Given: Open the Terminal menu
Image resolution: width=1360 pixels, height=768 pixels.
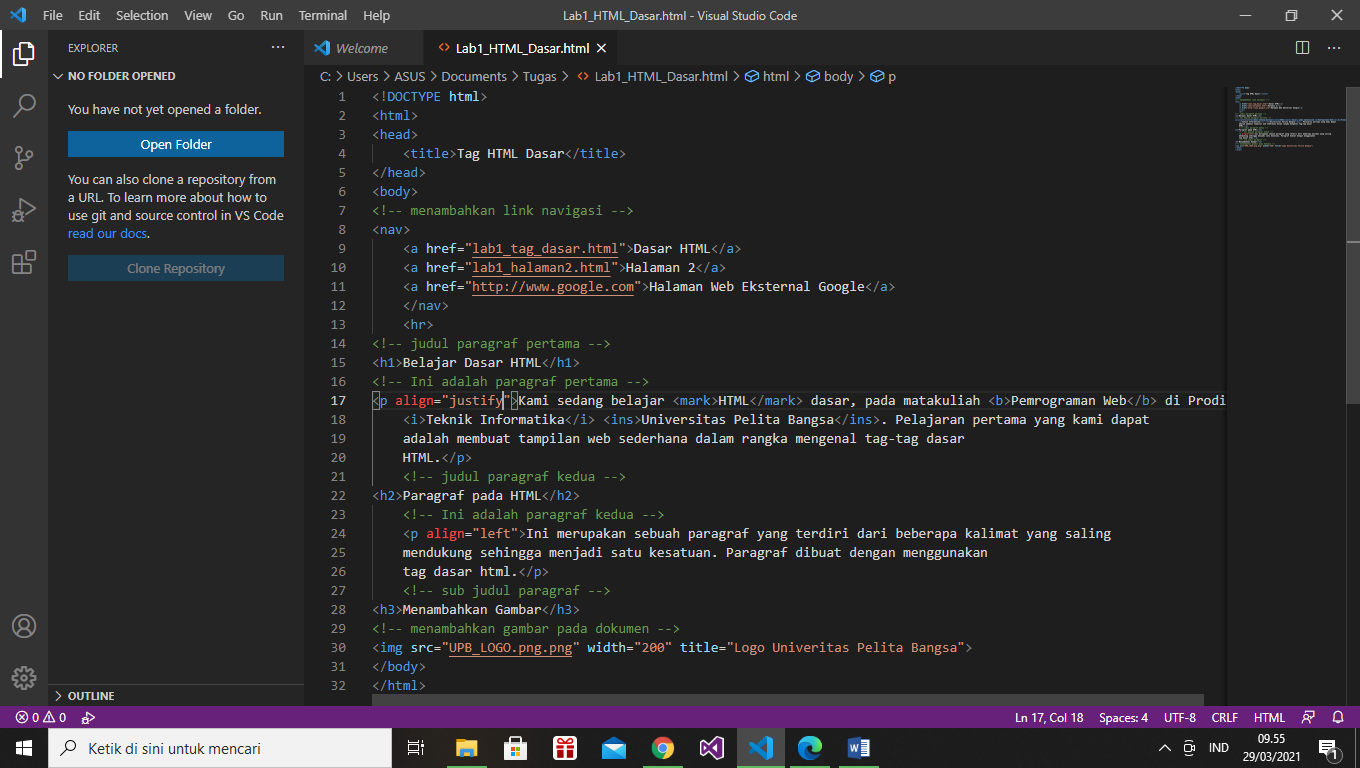Looking at the screenshot, I should pyautogui.click(x=322, y=15).
